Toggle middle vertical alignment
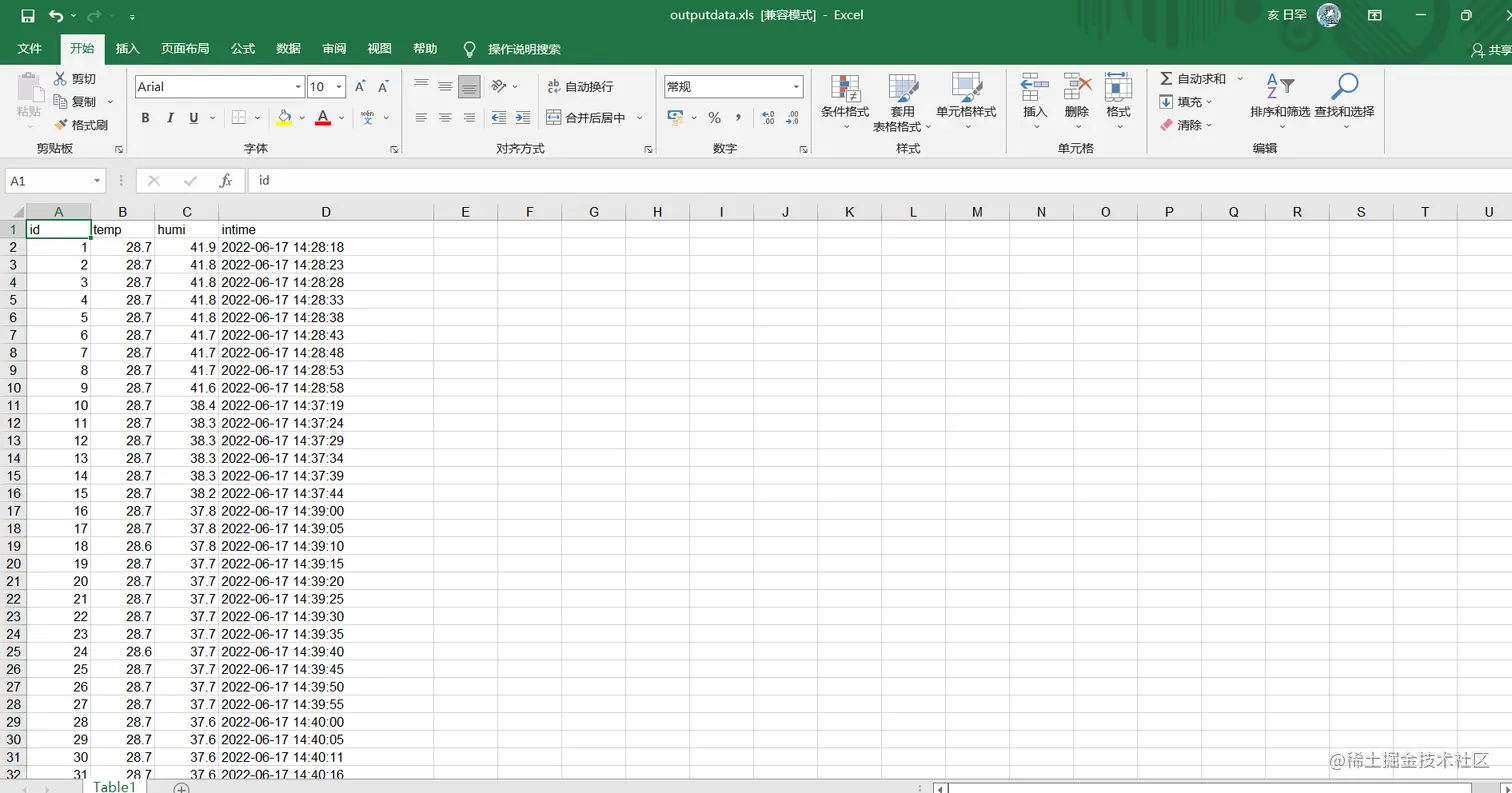The image size is (1512, 793). [x=445, y=87]
